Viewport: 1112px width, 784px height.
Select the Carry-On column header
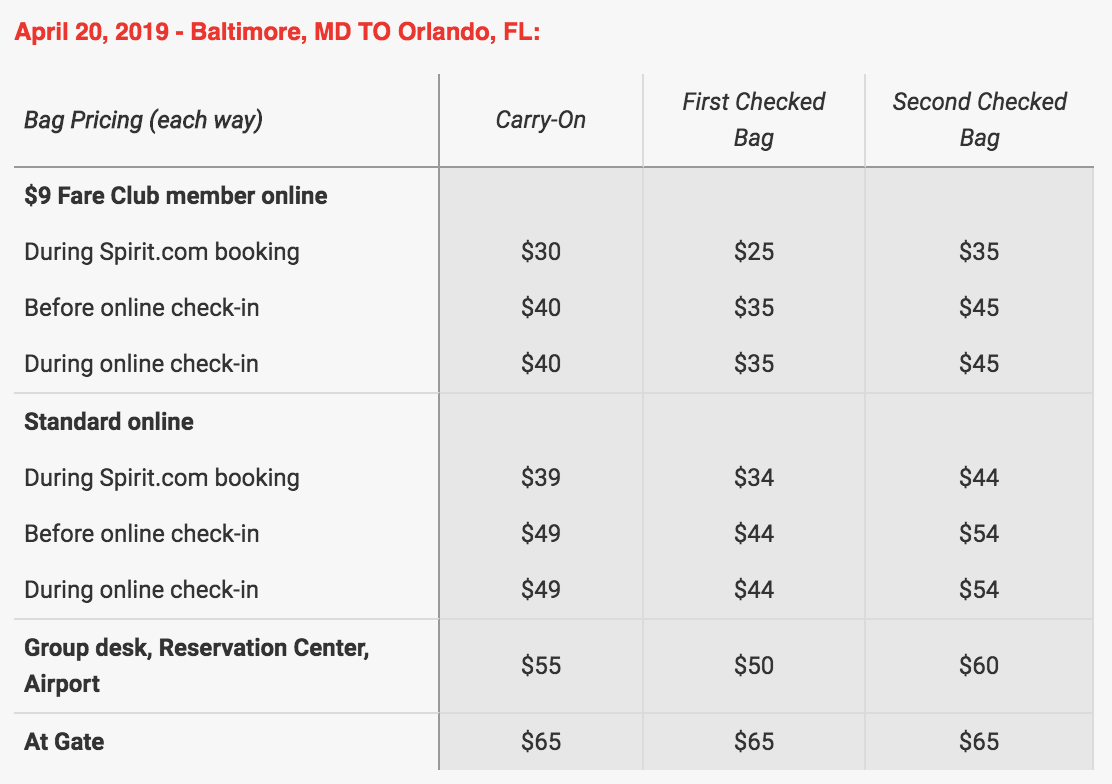[x=541, y=120]
